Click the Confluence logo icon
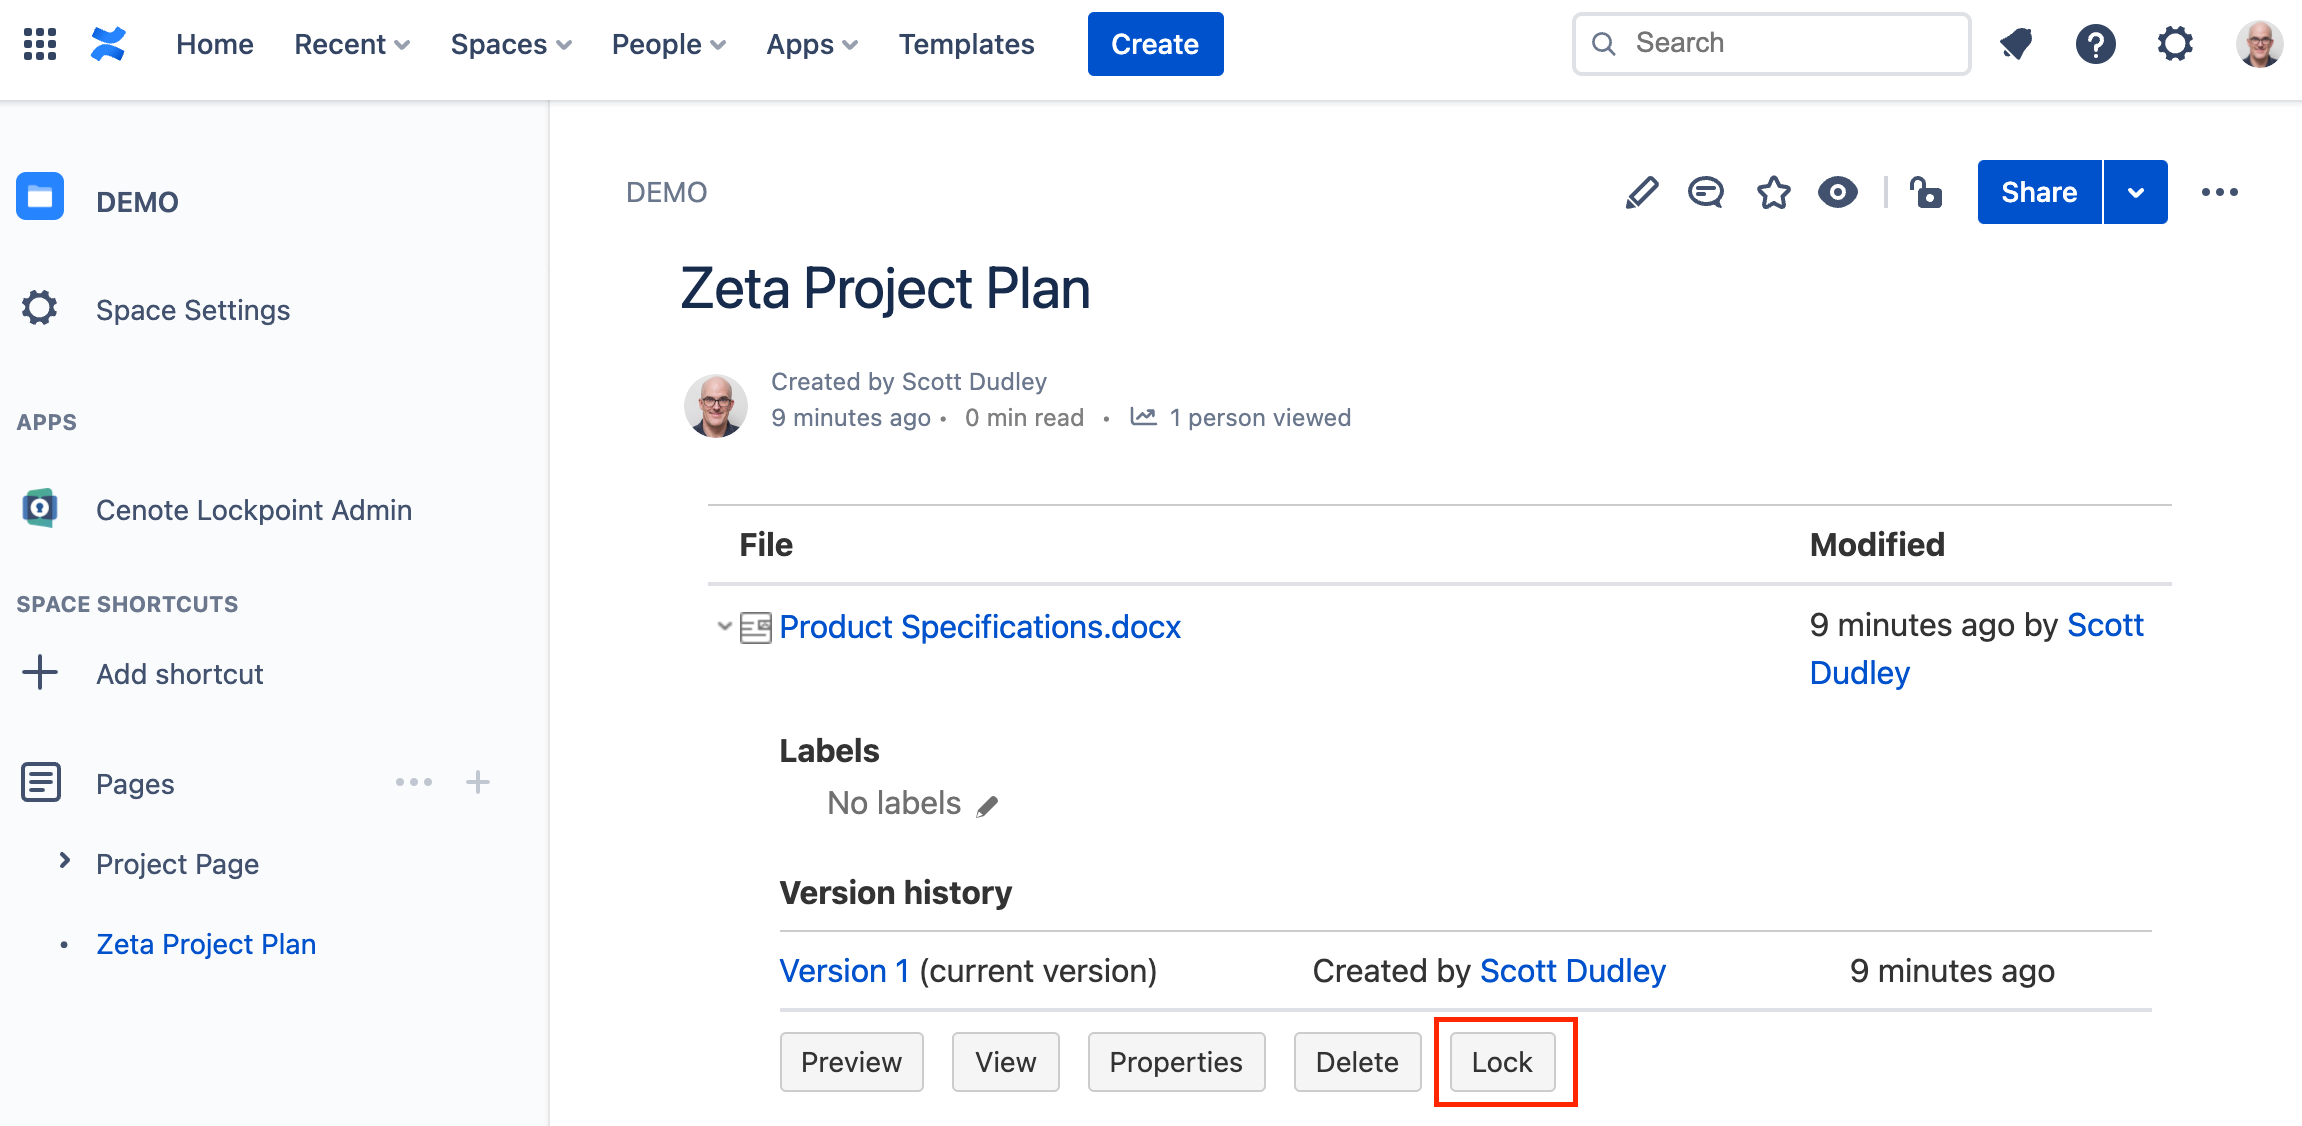Screen dimensions: 2302x1126 108,44
